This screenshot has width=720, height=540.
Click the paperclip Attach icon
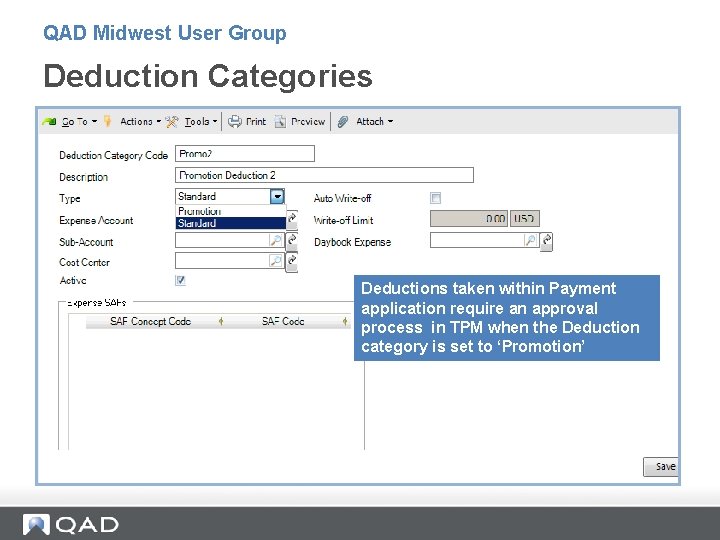pos(343,122)
